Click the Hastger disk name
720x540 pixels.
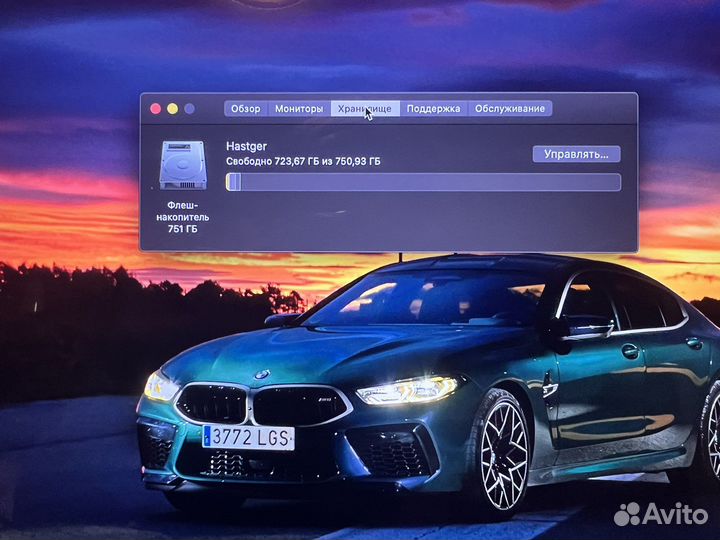coord(245,146)
